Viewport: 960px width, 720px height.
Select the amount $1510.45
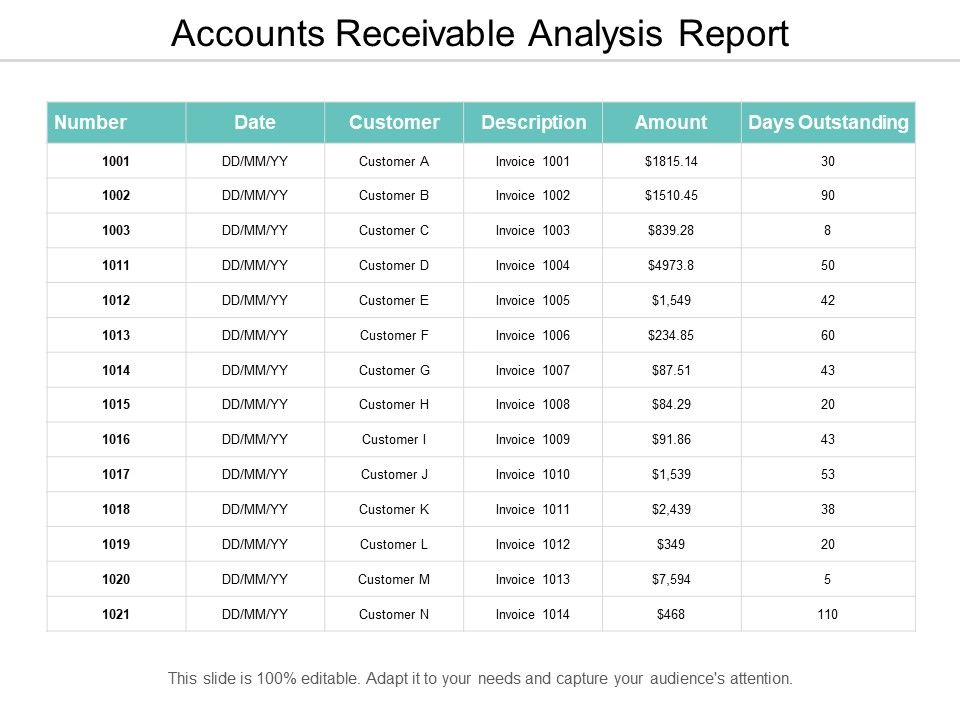point(671,195)
